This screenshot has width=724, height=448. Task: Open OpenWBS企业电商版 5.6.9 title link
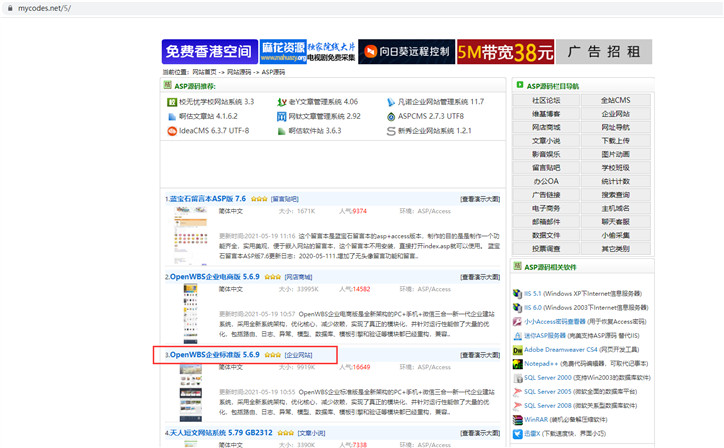(x=215, y=277)
